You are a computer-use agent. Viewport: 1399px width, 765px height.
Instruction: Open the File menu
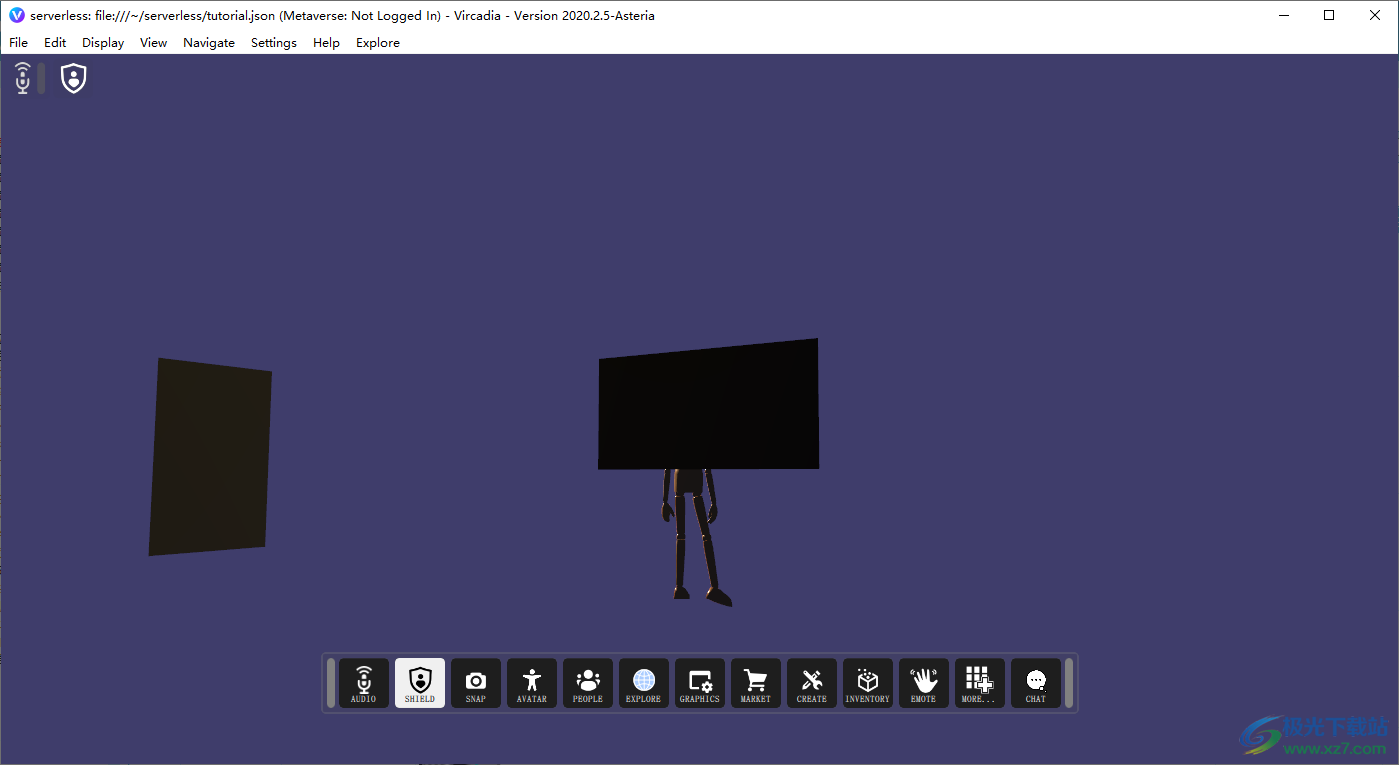[19, 43]
